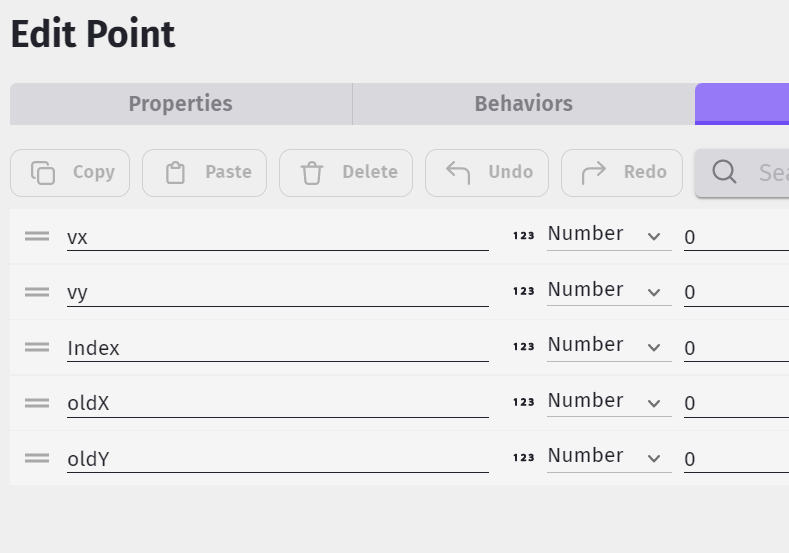Click the vy variable name field
Image resolution: width=789 pixels, height=553 pixels.
click(278, 292)
